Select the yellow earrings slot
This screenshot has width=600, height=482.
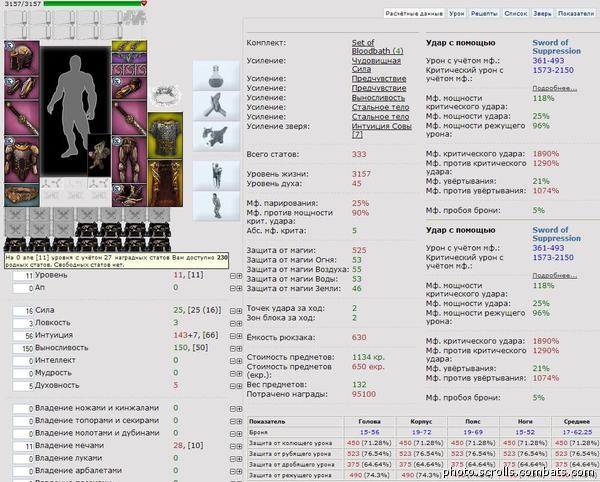pyautogui.click(x=129, y=46)
